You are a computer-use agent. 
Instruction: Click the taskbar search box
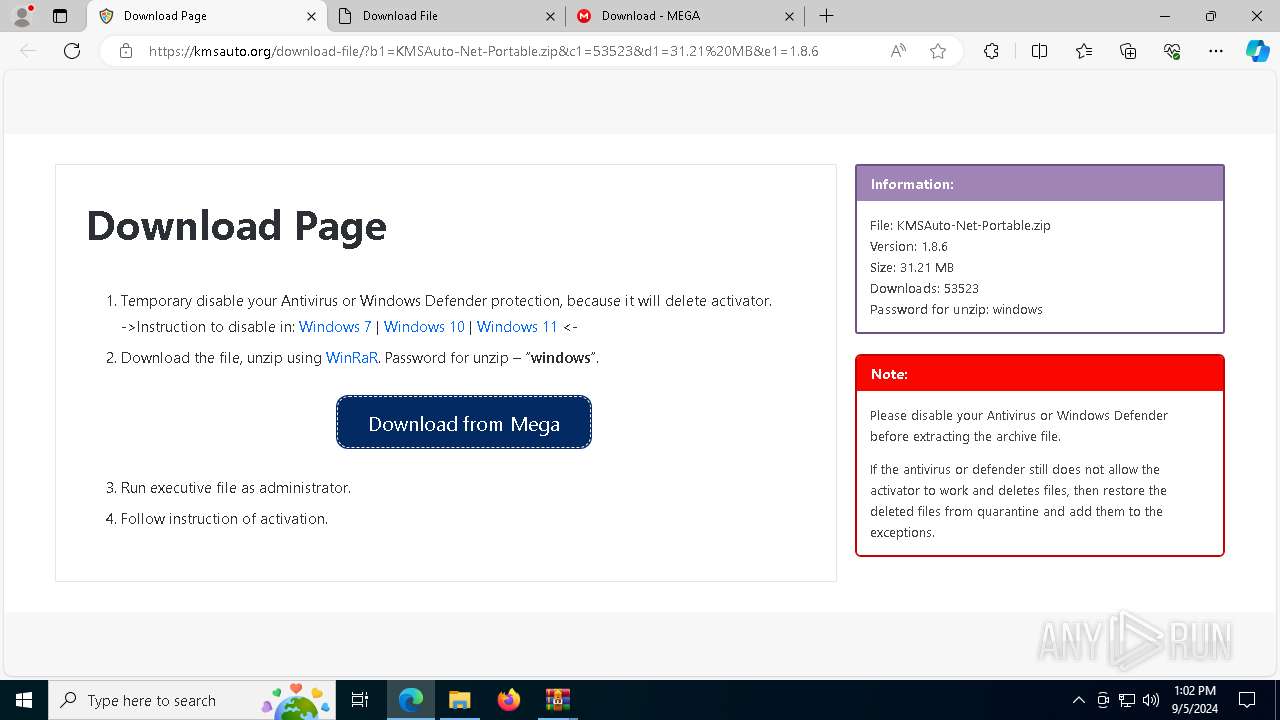point(191,700)
